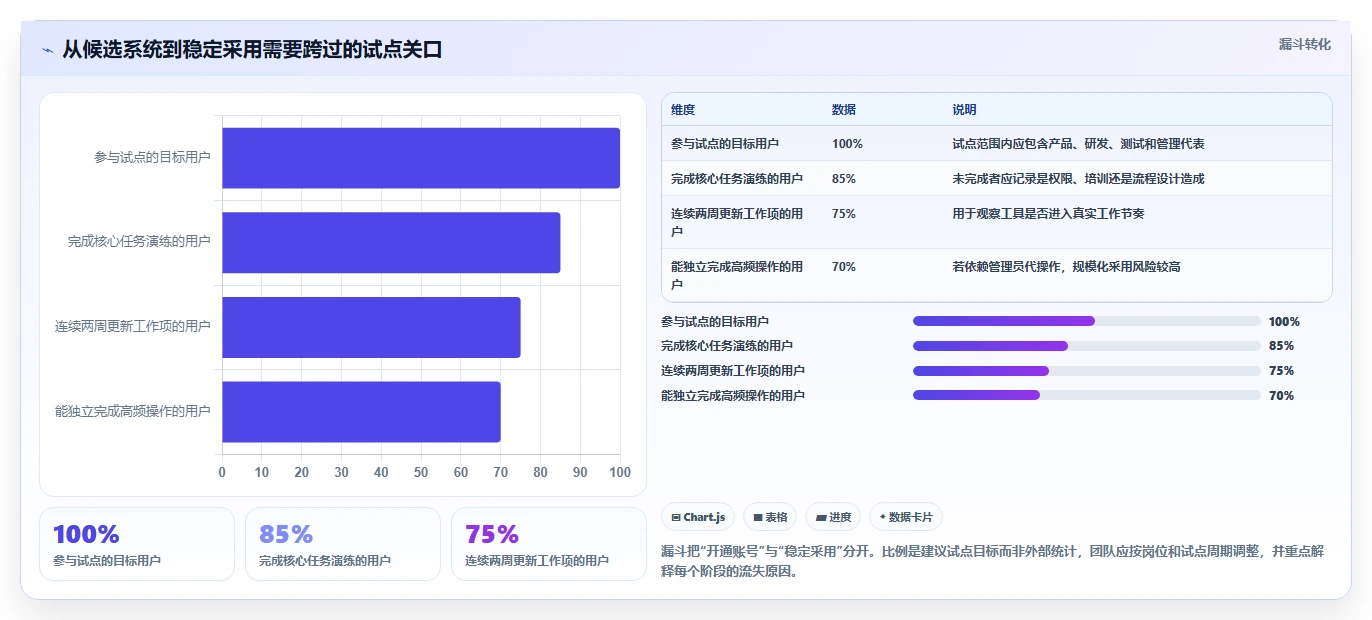Click the 100% stat card
The image size is (1372, 620).
137,544
